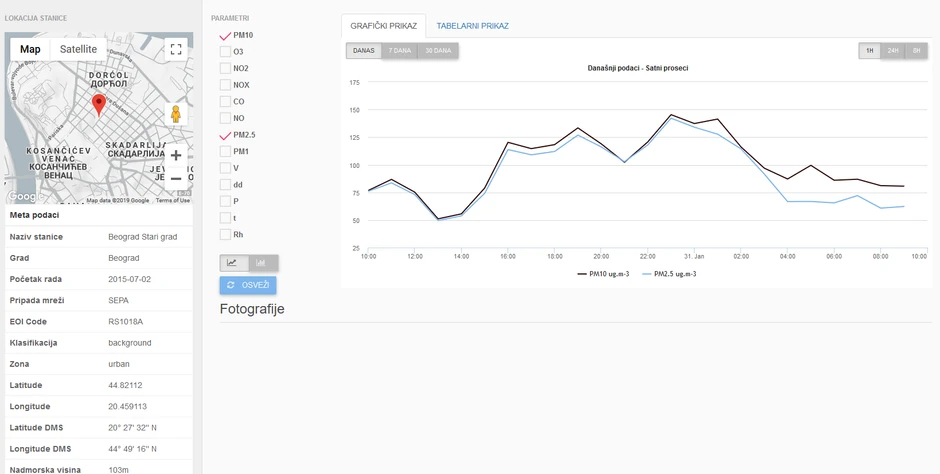Select the 24H averaging interval

[x=892, y=51]
